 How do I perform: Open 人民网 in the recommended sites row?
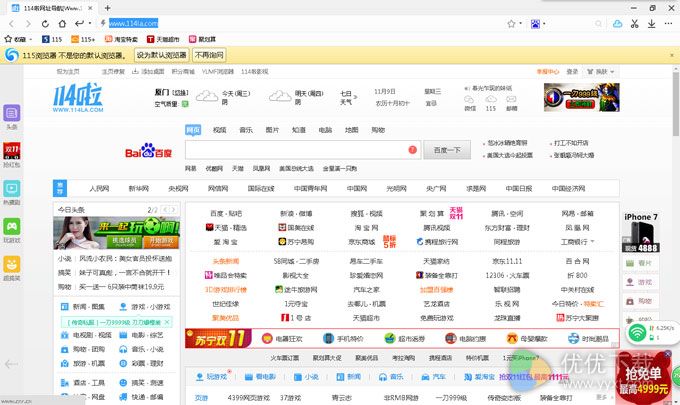click(x=99, y=189)
